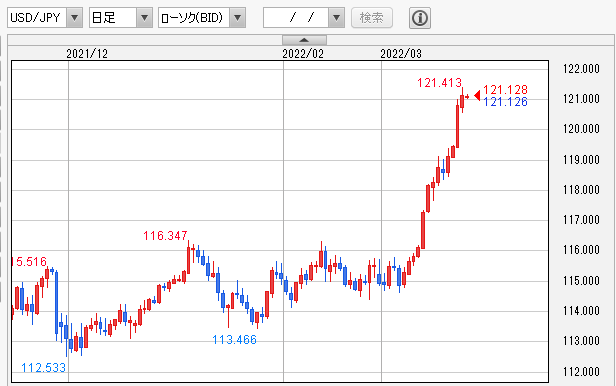Click the 113.000 price axis label

click(581, 341)
